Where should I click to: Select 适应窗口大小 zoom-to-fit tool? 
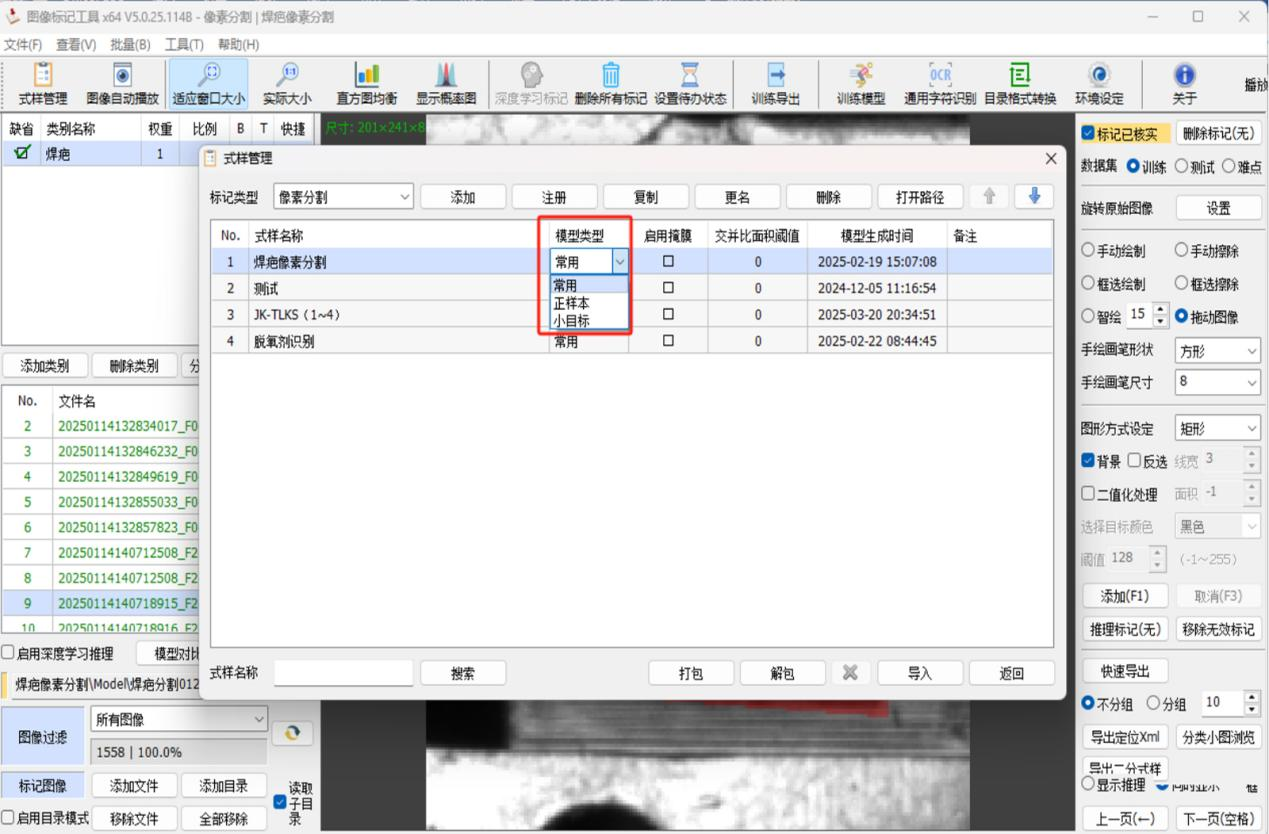(208, 84)
